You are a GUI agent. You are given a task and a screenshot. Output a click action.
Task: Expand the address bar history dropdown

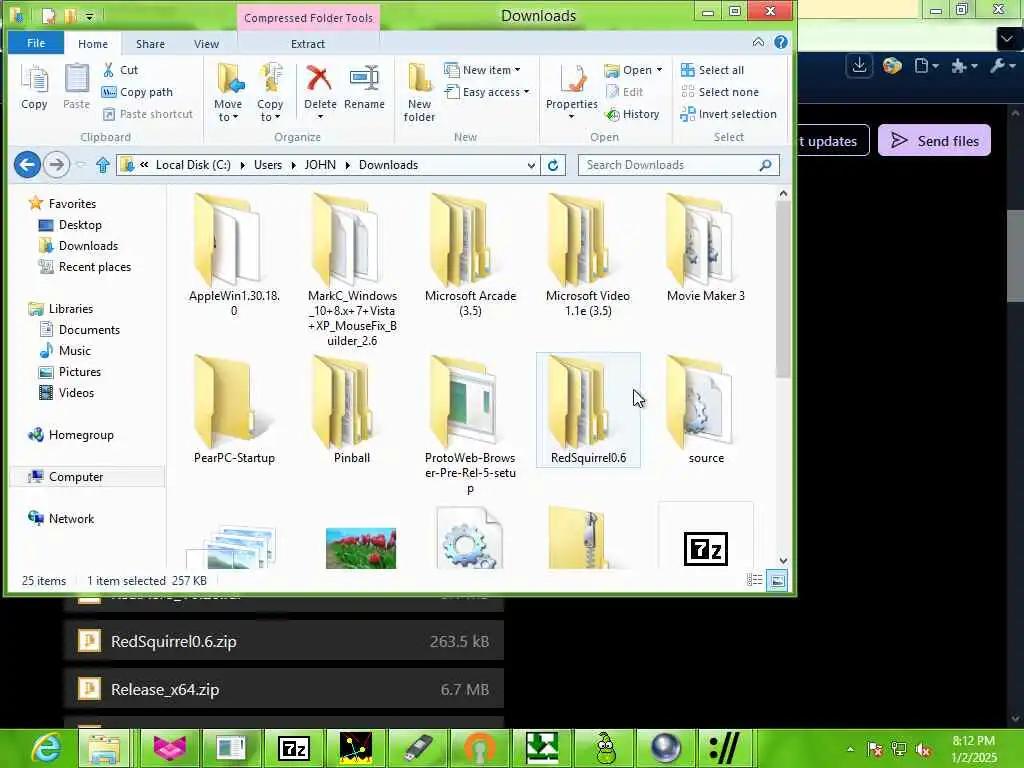point(531,165)
